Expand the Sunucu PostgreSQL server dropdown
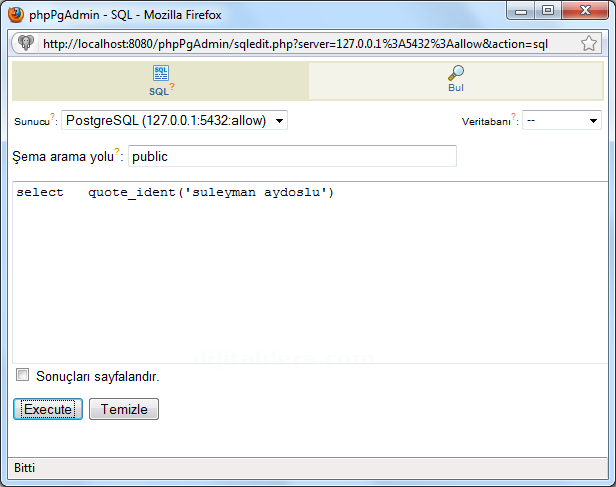616x487 pixels. click(x=174, y=120)
